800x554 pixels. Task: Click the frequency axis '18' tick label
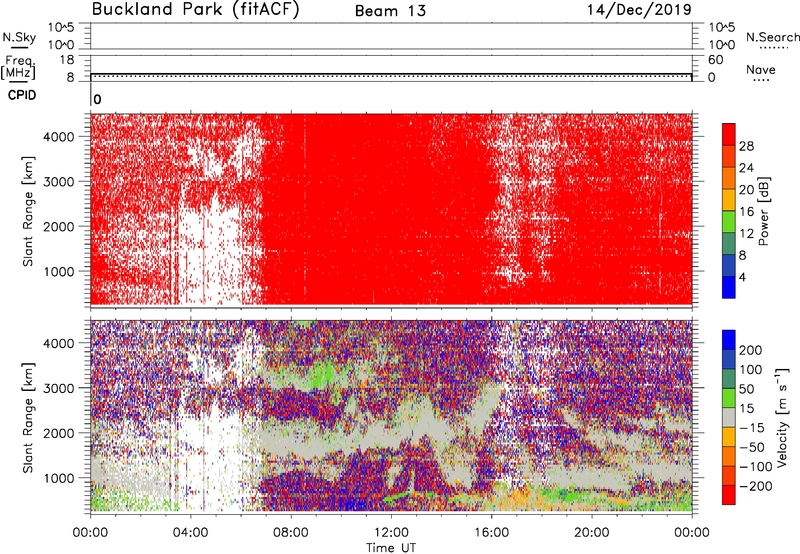coord(67,60)
